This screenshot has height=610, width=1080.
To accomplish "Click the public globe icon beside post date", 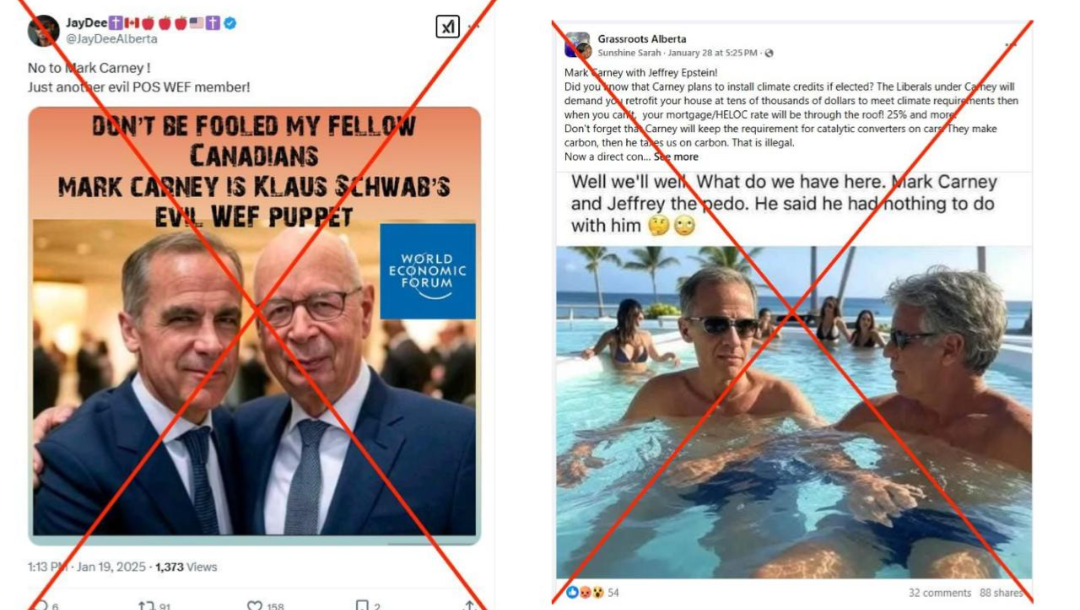I will click(x=769, y=53).
